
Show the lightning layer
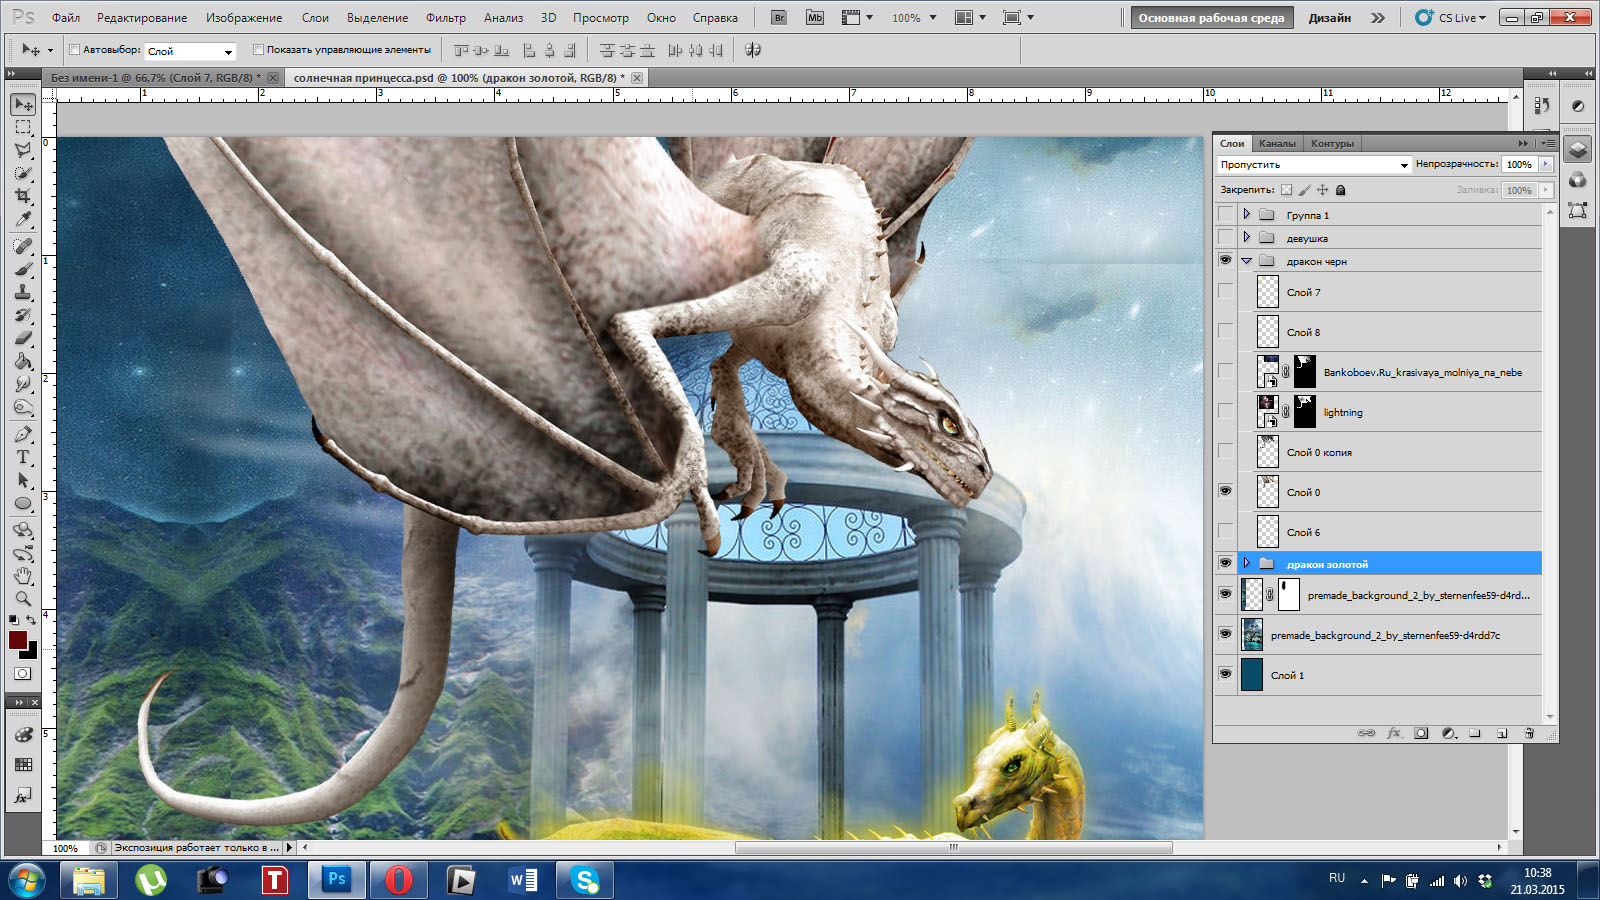point(1225,411)
